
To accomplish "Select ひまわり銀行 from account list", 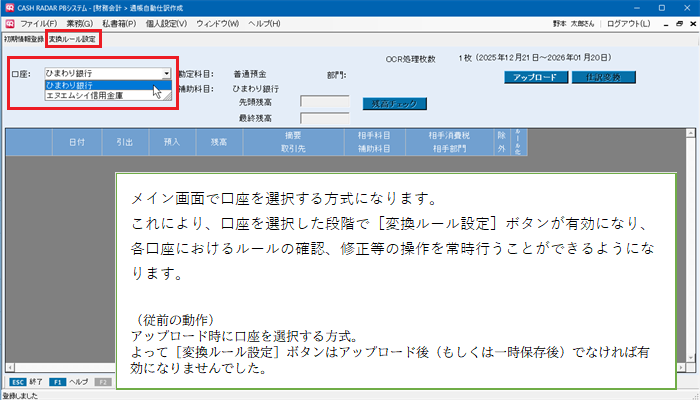I will point(100,86).
